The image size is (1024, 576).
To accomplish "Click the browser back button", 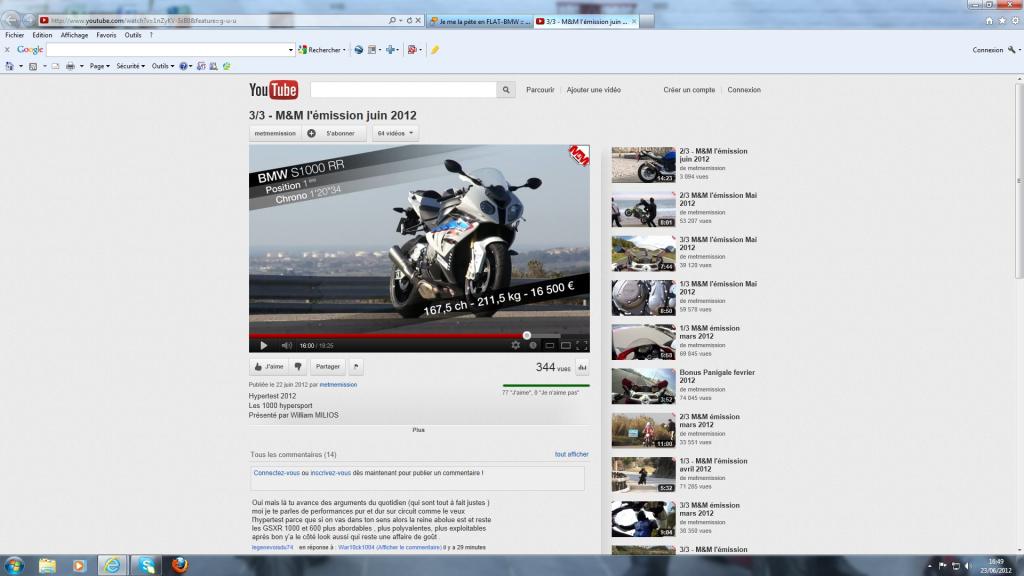I will [x=12, y=20].
